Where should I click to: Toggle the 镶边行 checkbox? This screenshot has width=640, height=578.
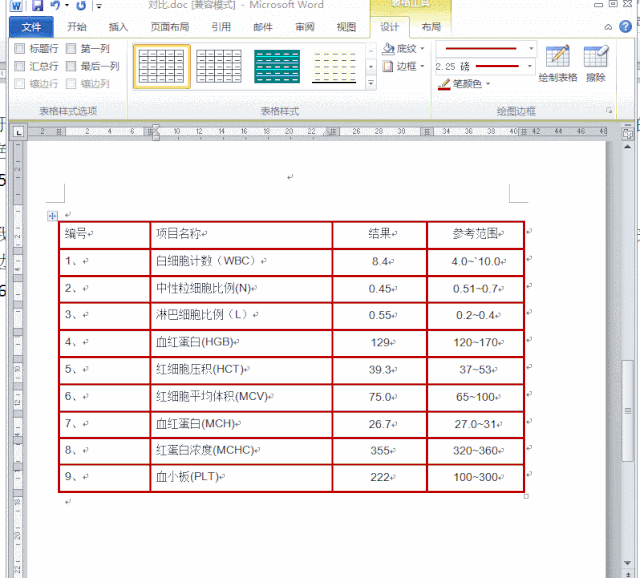[20, 84]
